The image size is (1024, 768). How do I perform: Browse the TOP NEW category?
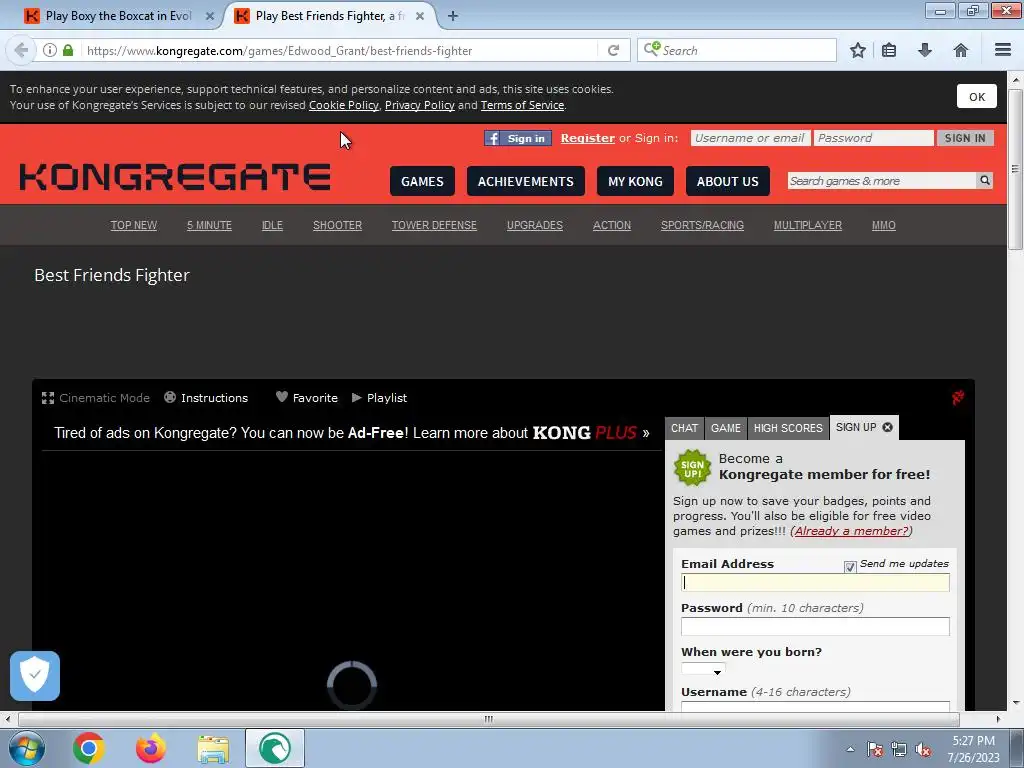coord(133,225)
